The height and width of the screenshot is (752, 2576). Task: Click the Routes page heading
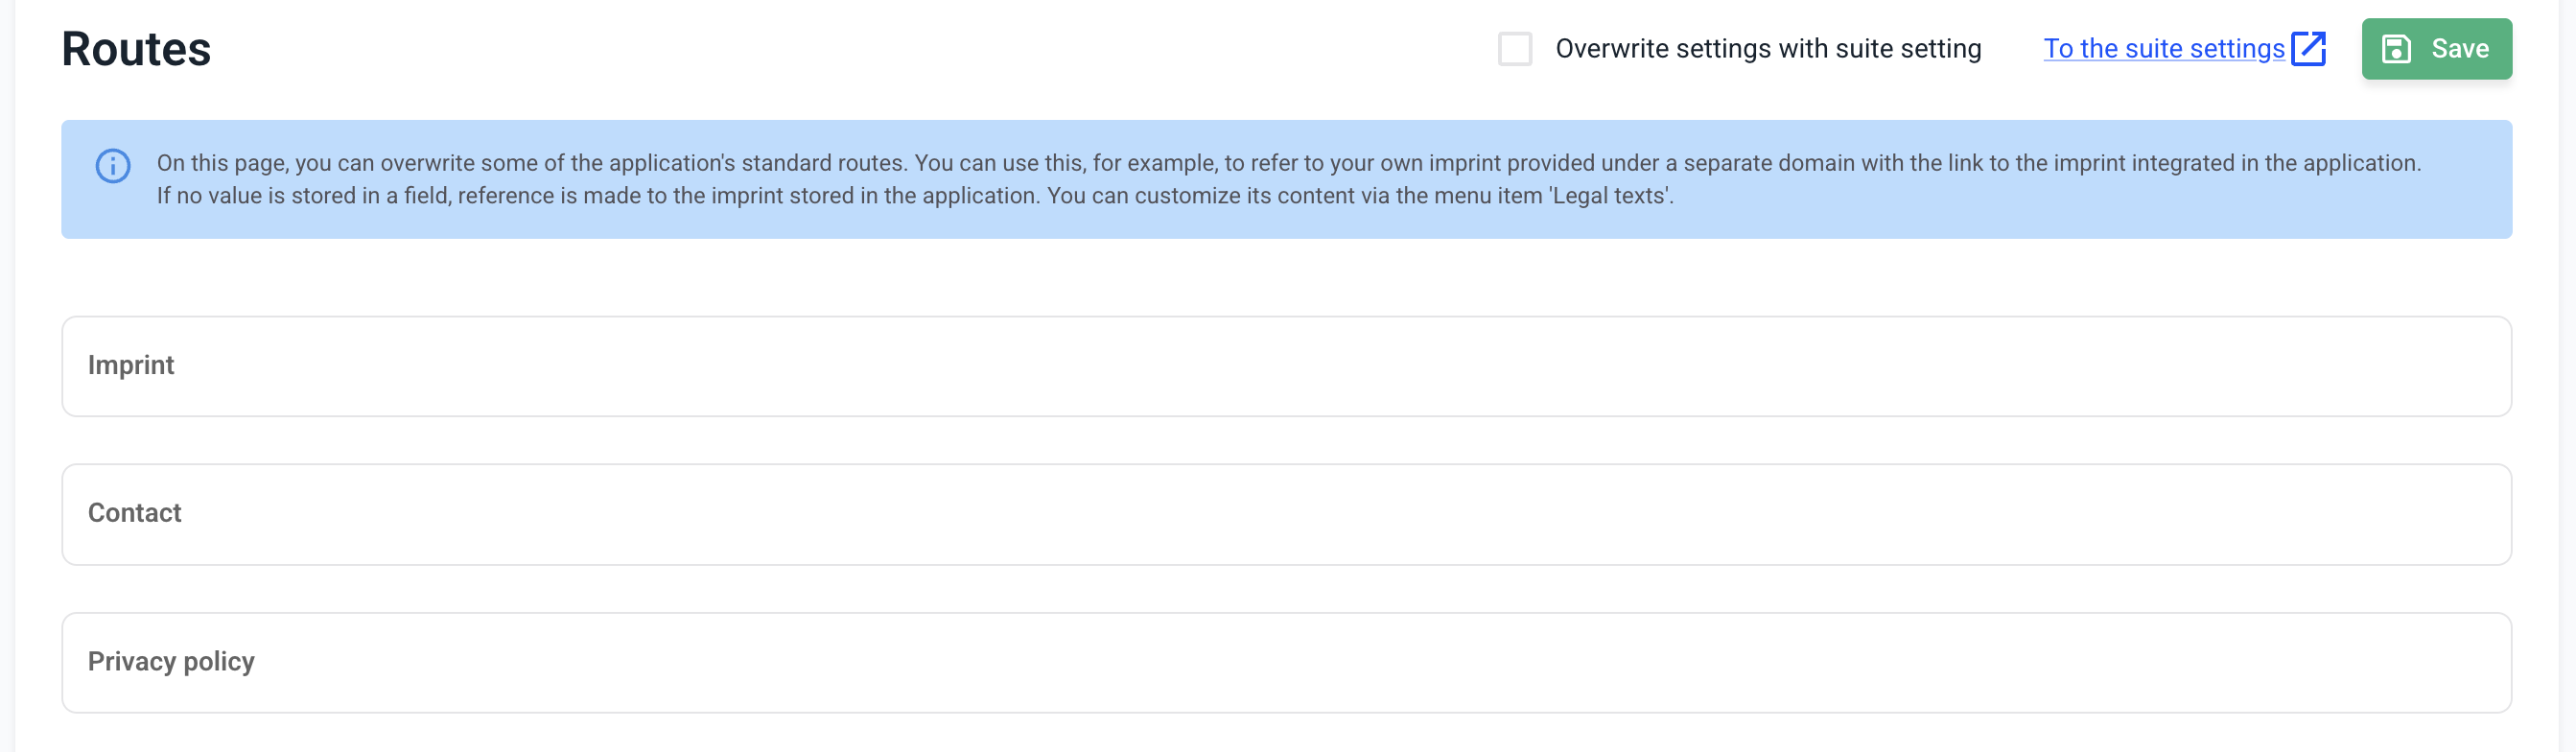coord(136,49)
